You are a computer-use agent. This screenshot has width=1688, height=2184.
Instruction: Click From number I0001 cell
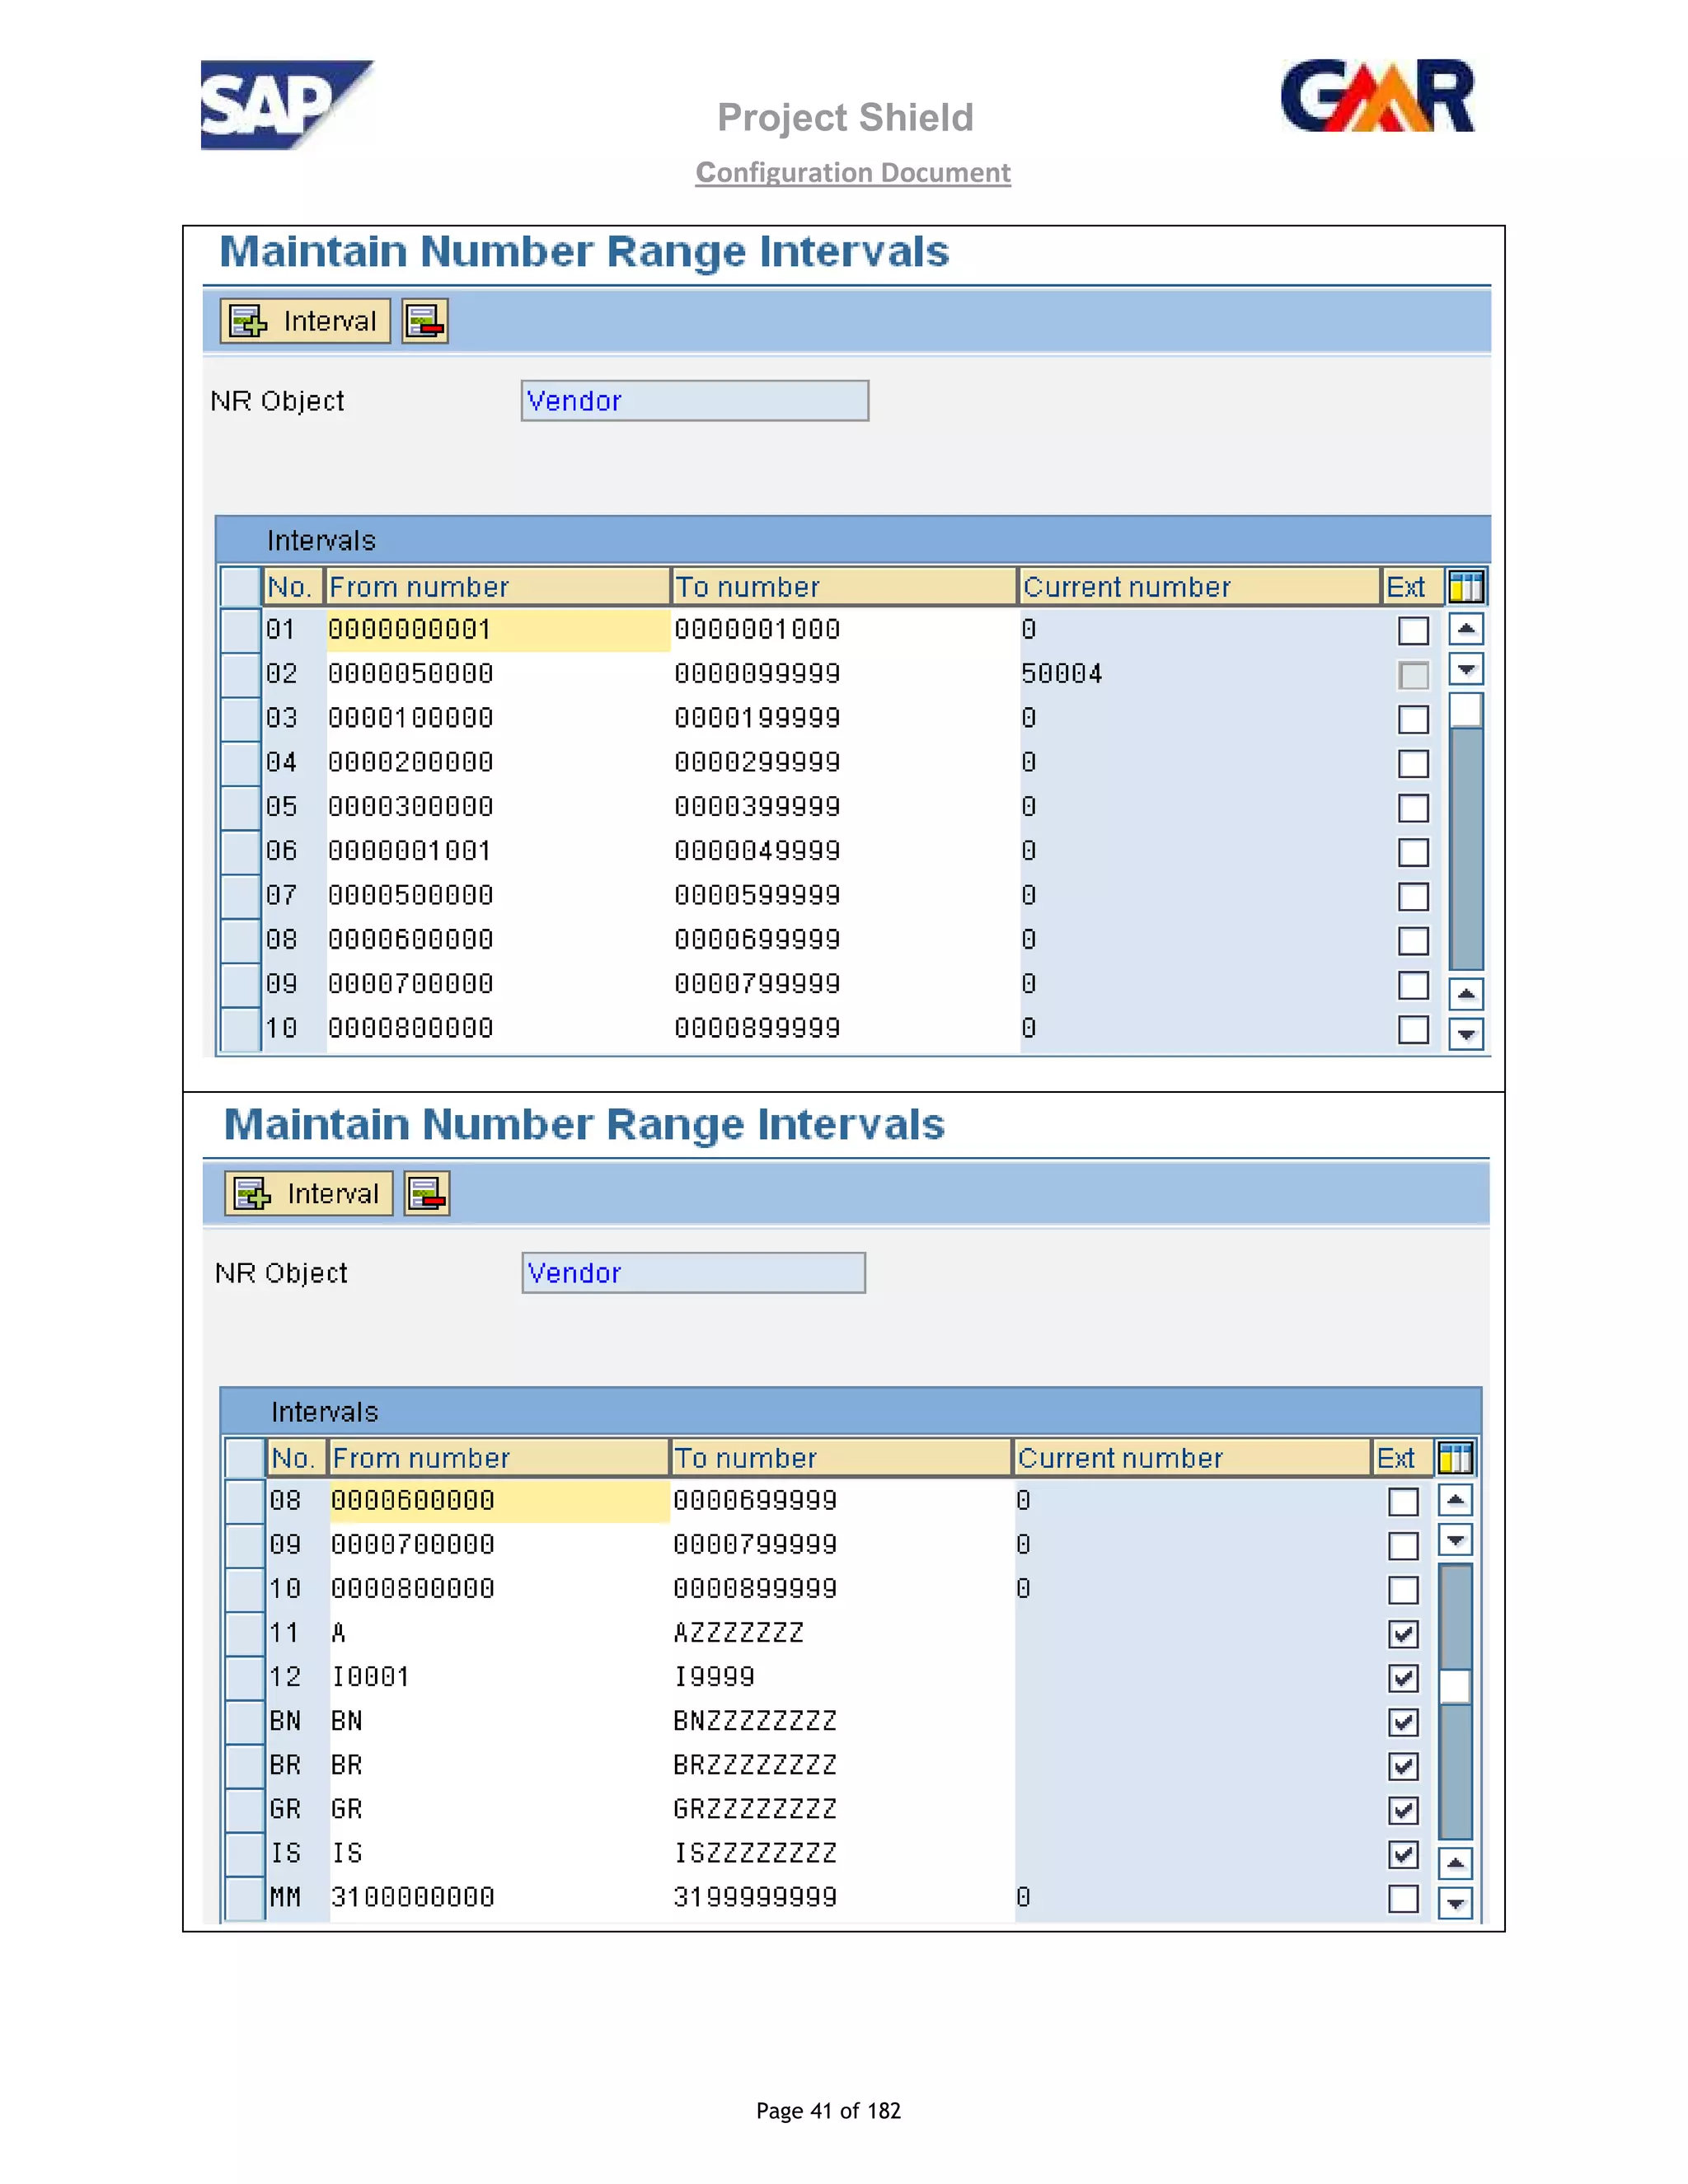(x=499, y=1678)
